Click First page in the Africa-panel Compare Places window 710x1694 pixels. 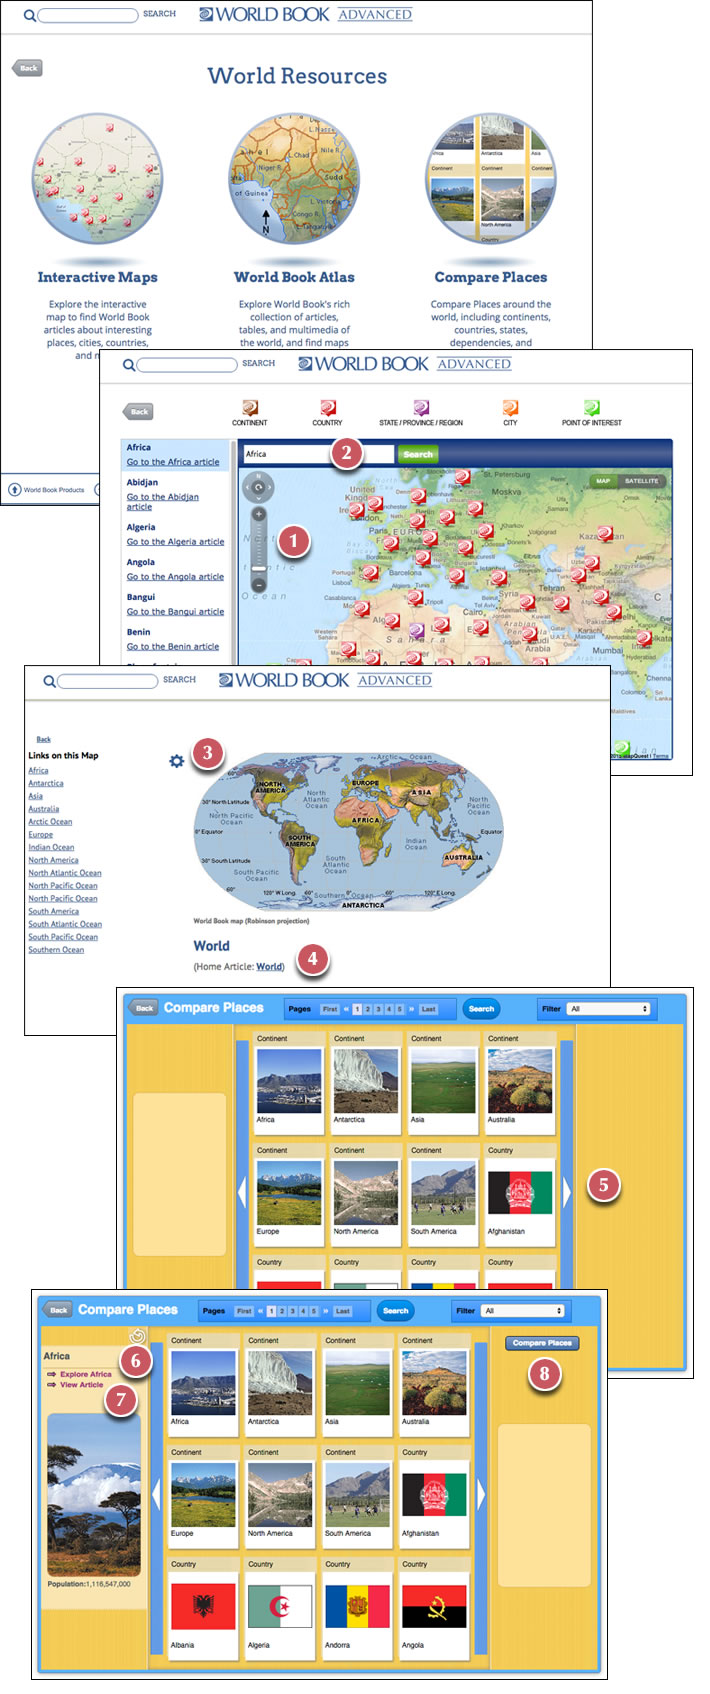click(x=244, y=1310)
